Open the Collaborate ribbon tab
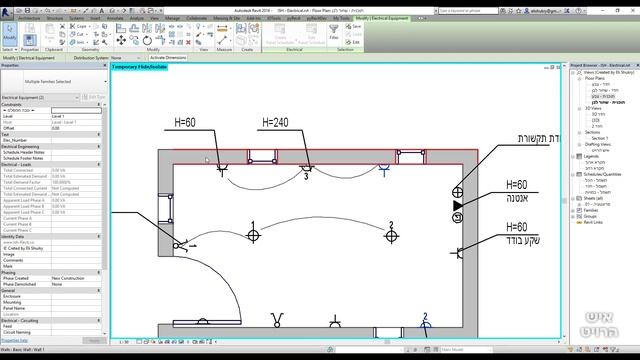640x360 pixels. point(196,18)
